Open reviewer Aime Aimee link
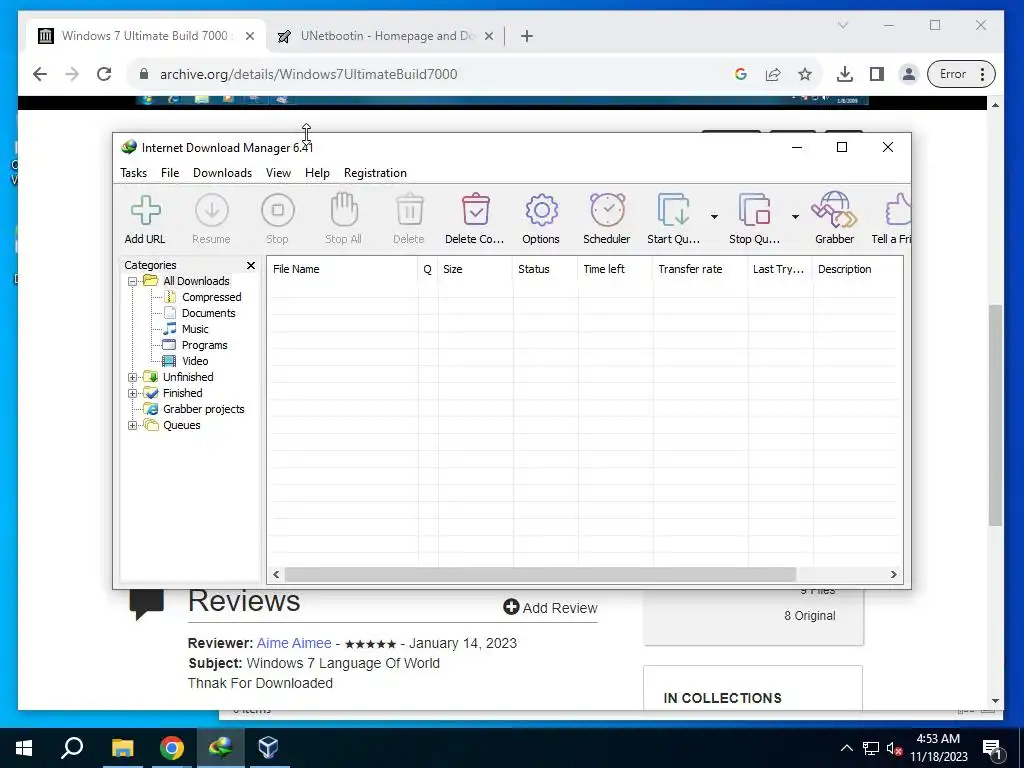 coord(294,643)
